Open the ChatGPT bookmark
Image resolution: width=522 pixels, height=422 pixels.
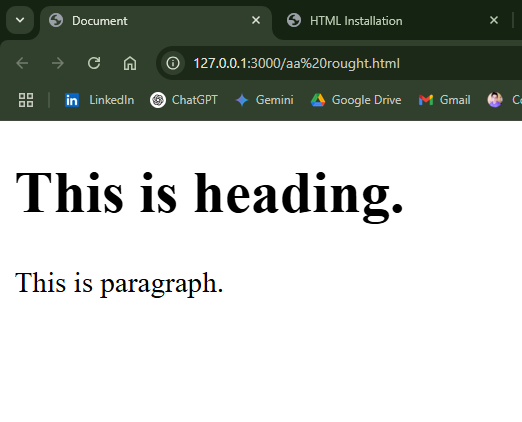pyautogui.click(x=184, y=100)
